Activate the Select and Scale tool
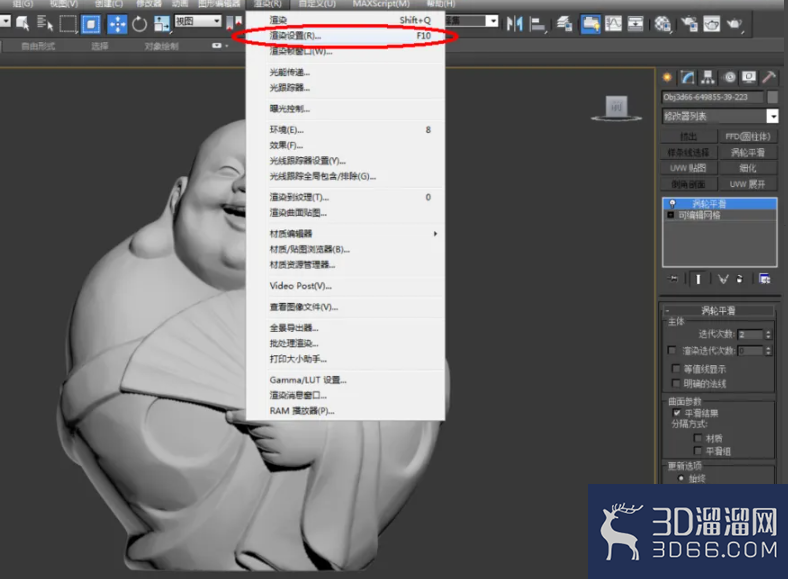Screen dimensions: 788x579 pos(162,24)
